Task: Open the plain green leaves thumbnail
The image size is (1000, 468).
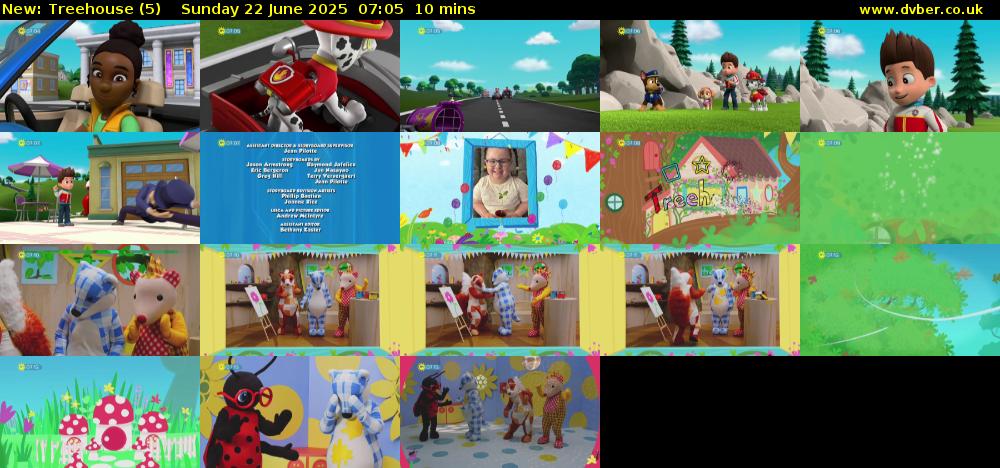Action: [900, 188]
